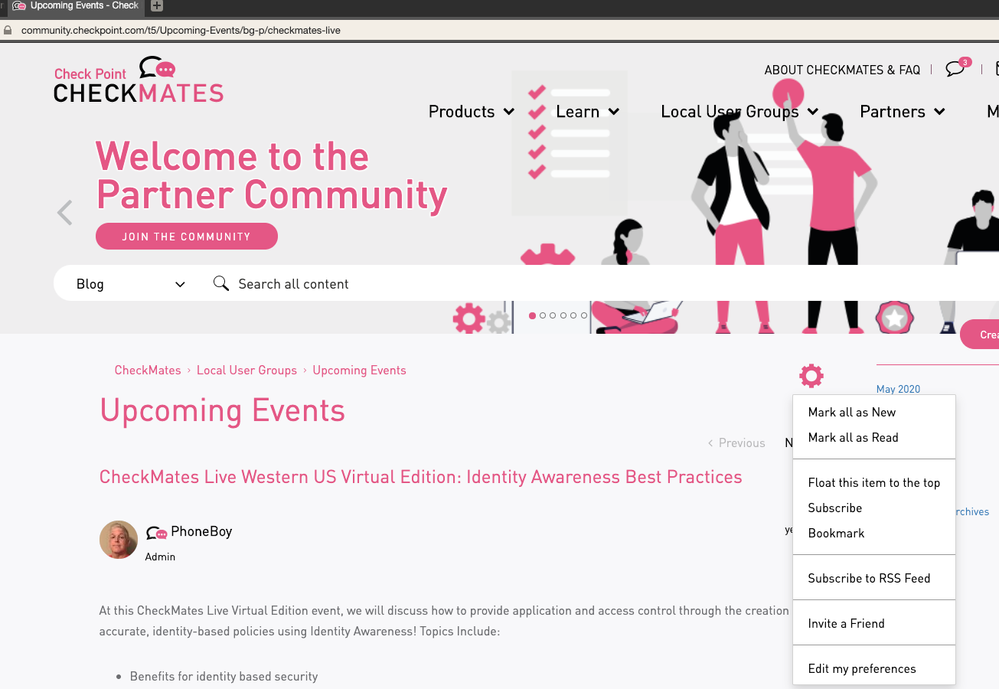Click Local User Groups breadcrumb link
This screenshot has width=999, height=689.
click(247, 370)
